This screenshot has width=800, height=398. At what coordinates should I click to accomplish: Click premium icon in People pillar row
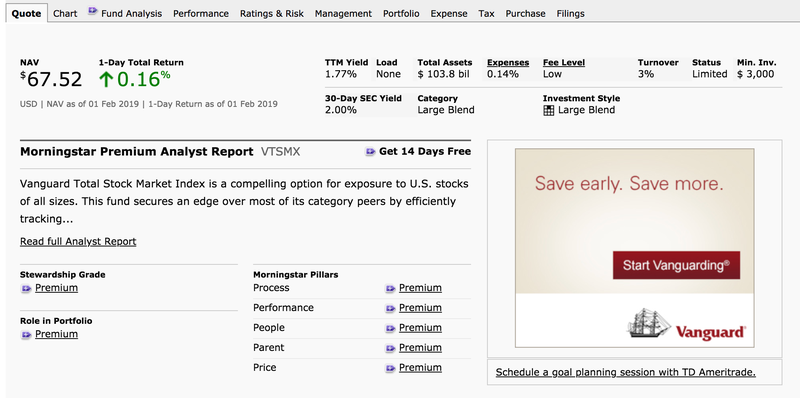tap(390, 329)
